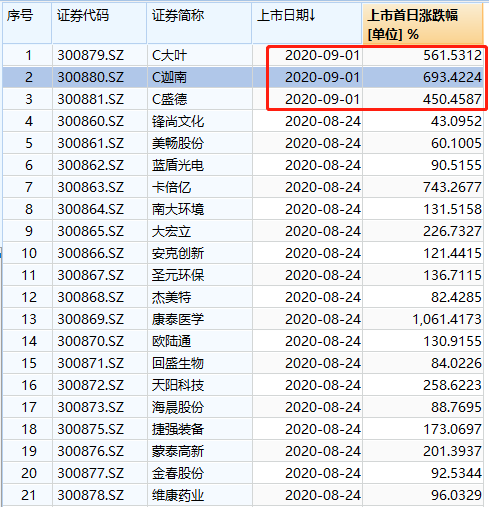Click the C盛德 name cell

[169, 99]
